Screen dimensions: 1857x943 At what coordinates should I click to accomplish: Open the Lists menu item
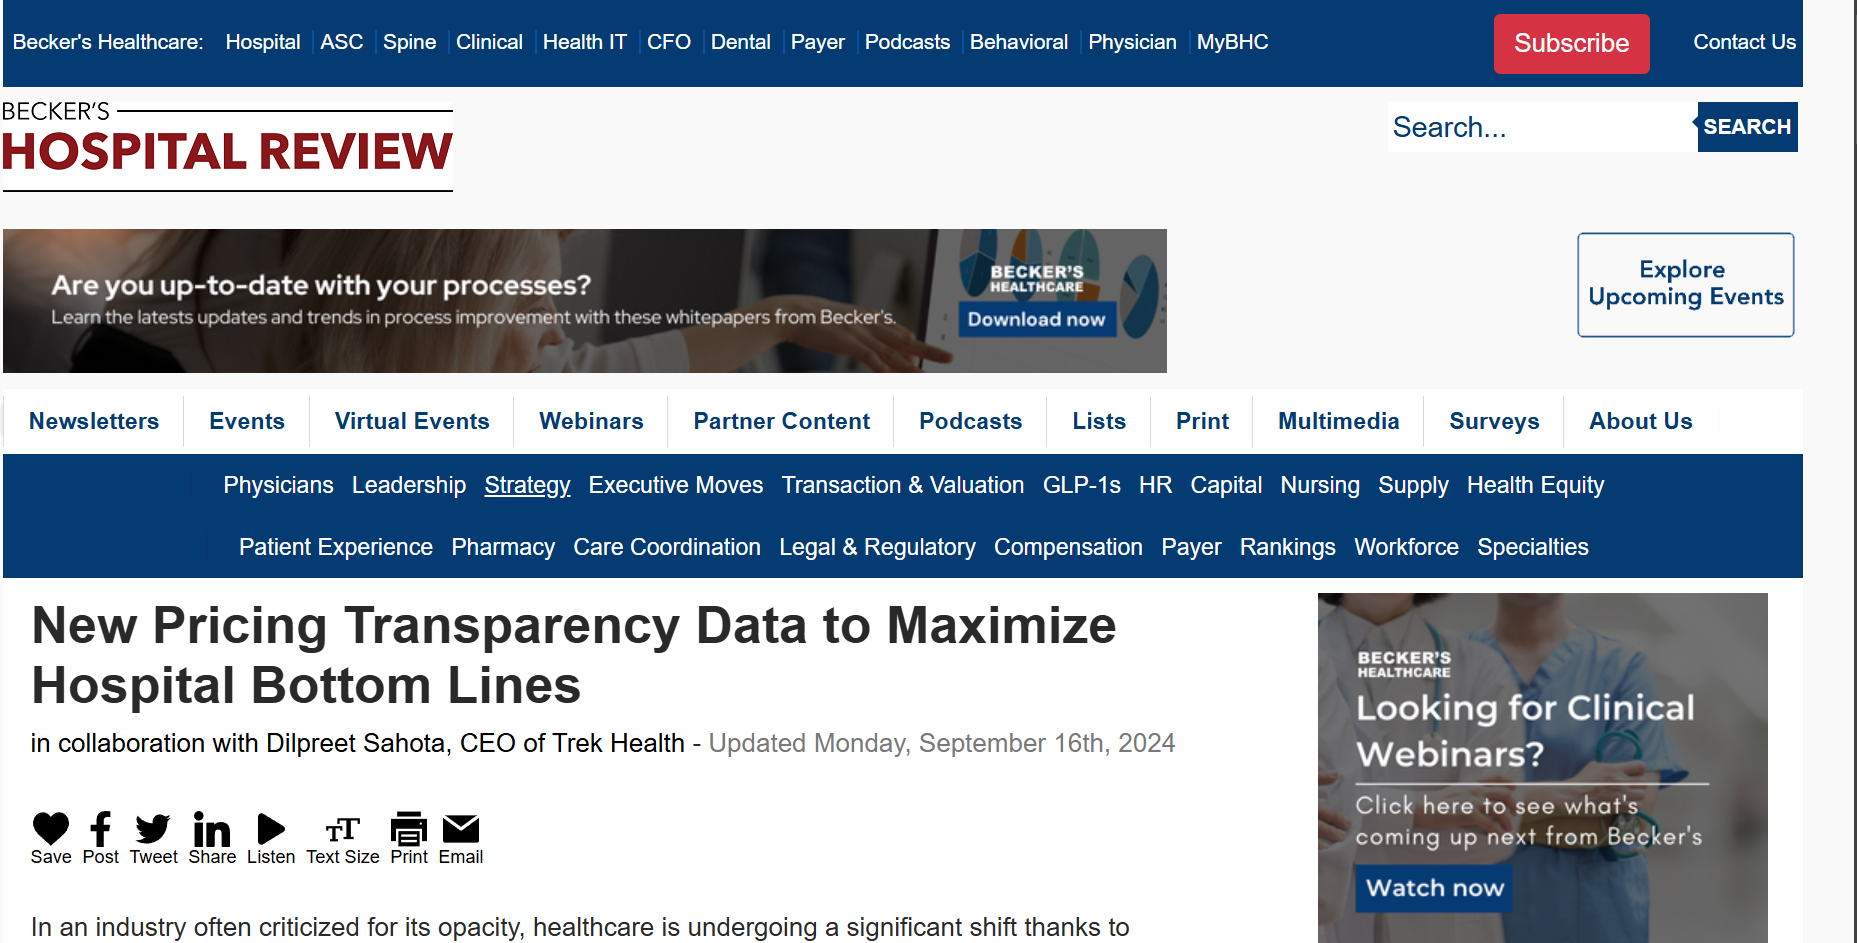[1099, 421]
